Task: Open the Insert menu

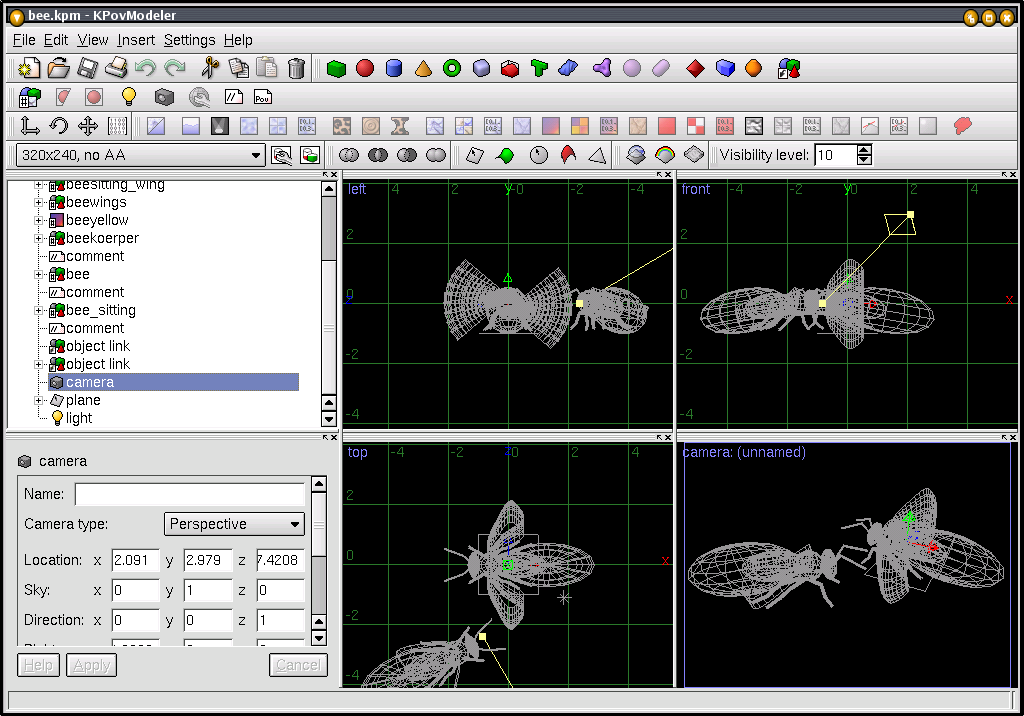Action: (136, 40)
